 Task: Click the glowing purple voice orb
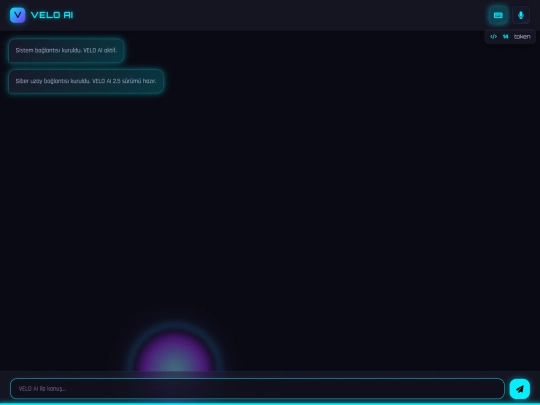175,351
